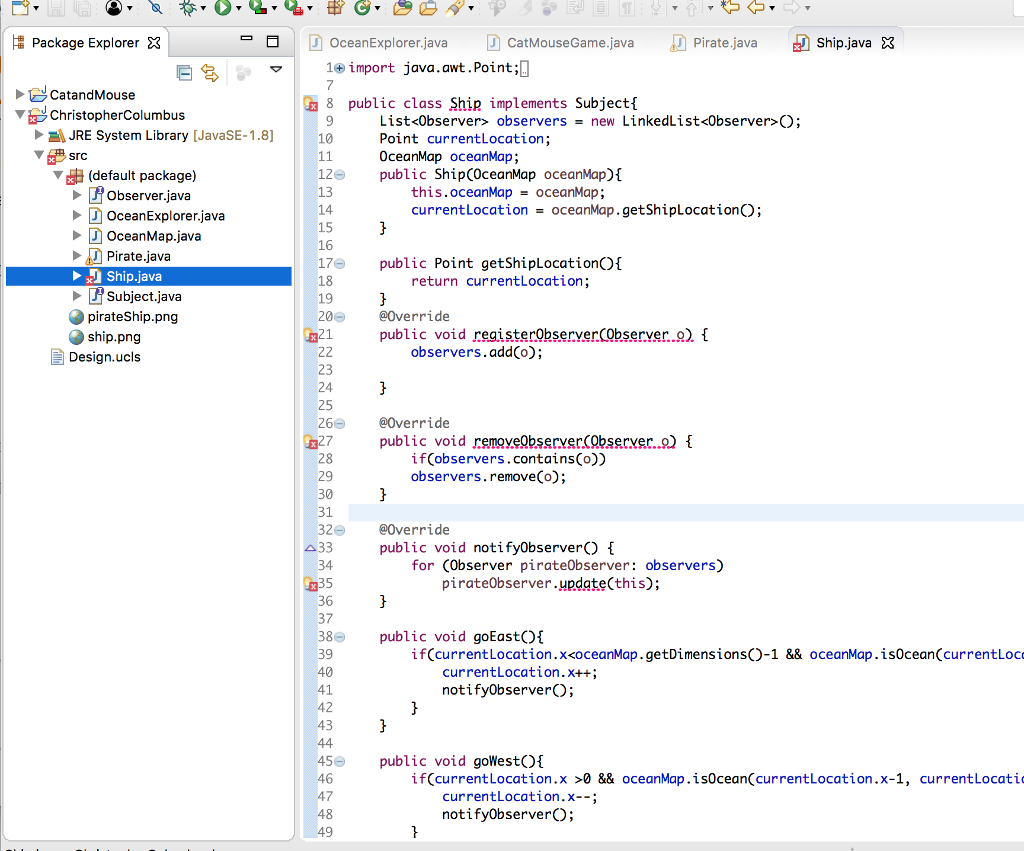Expand Subject.java in the tree
Screen dimensions: 1024x851
click(77, 296)
